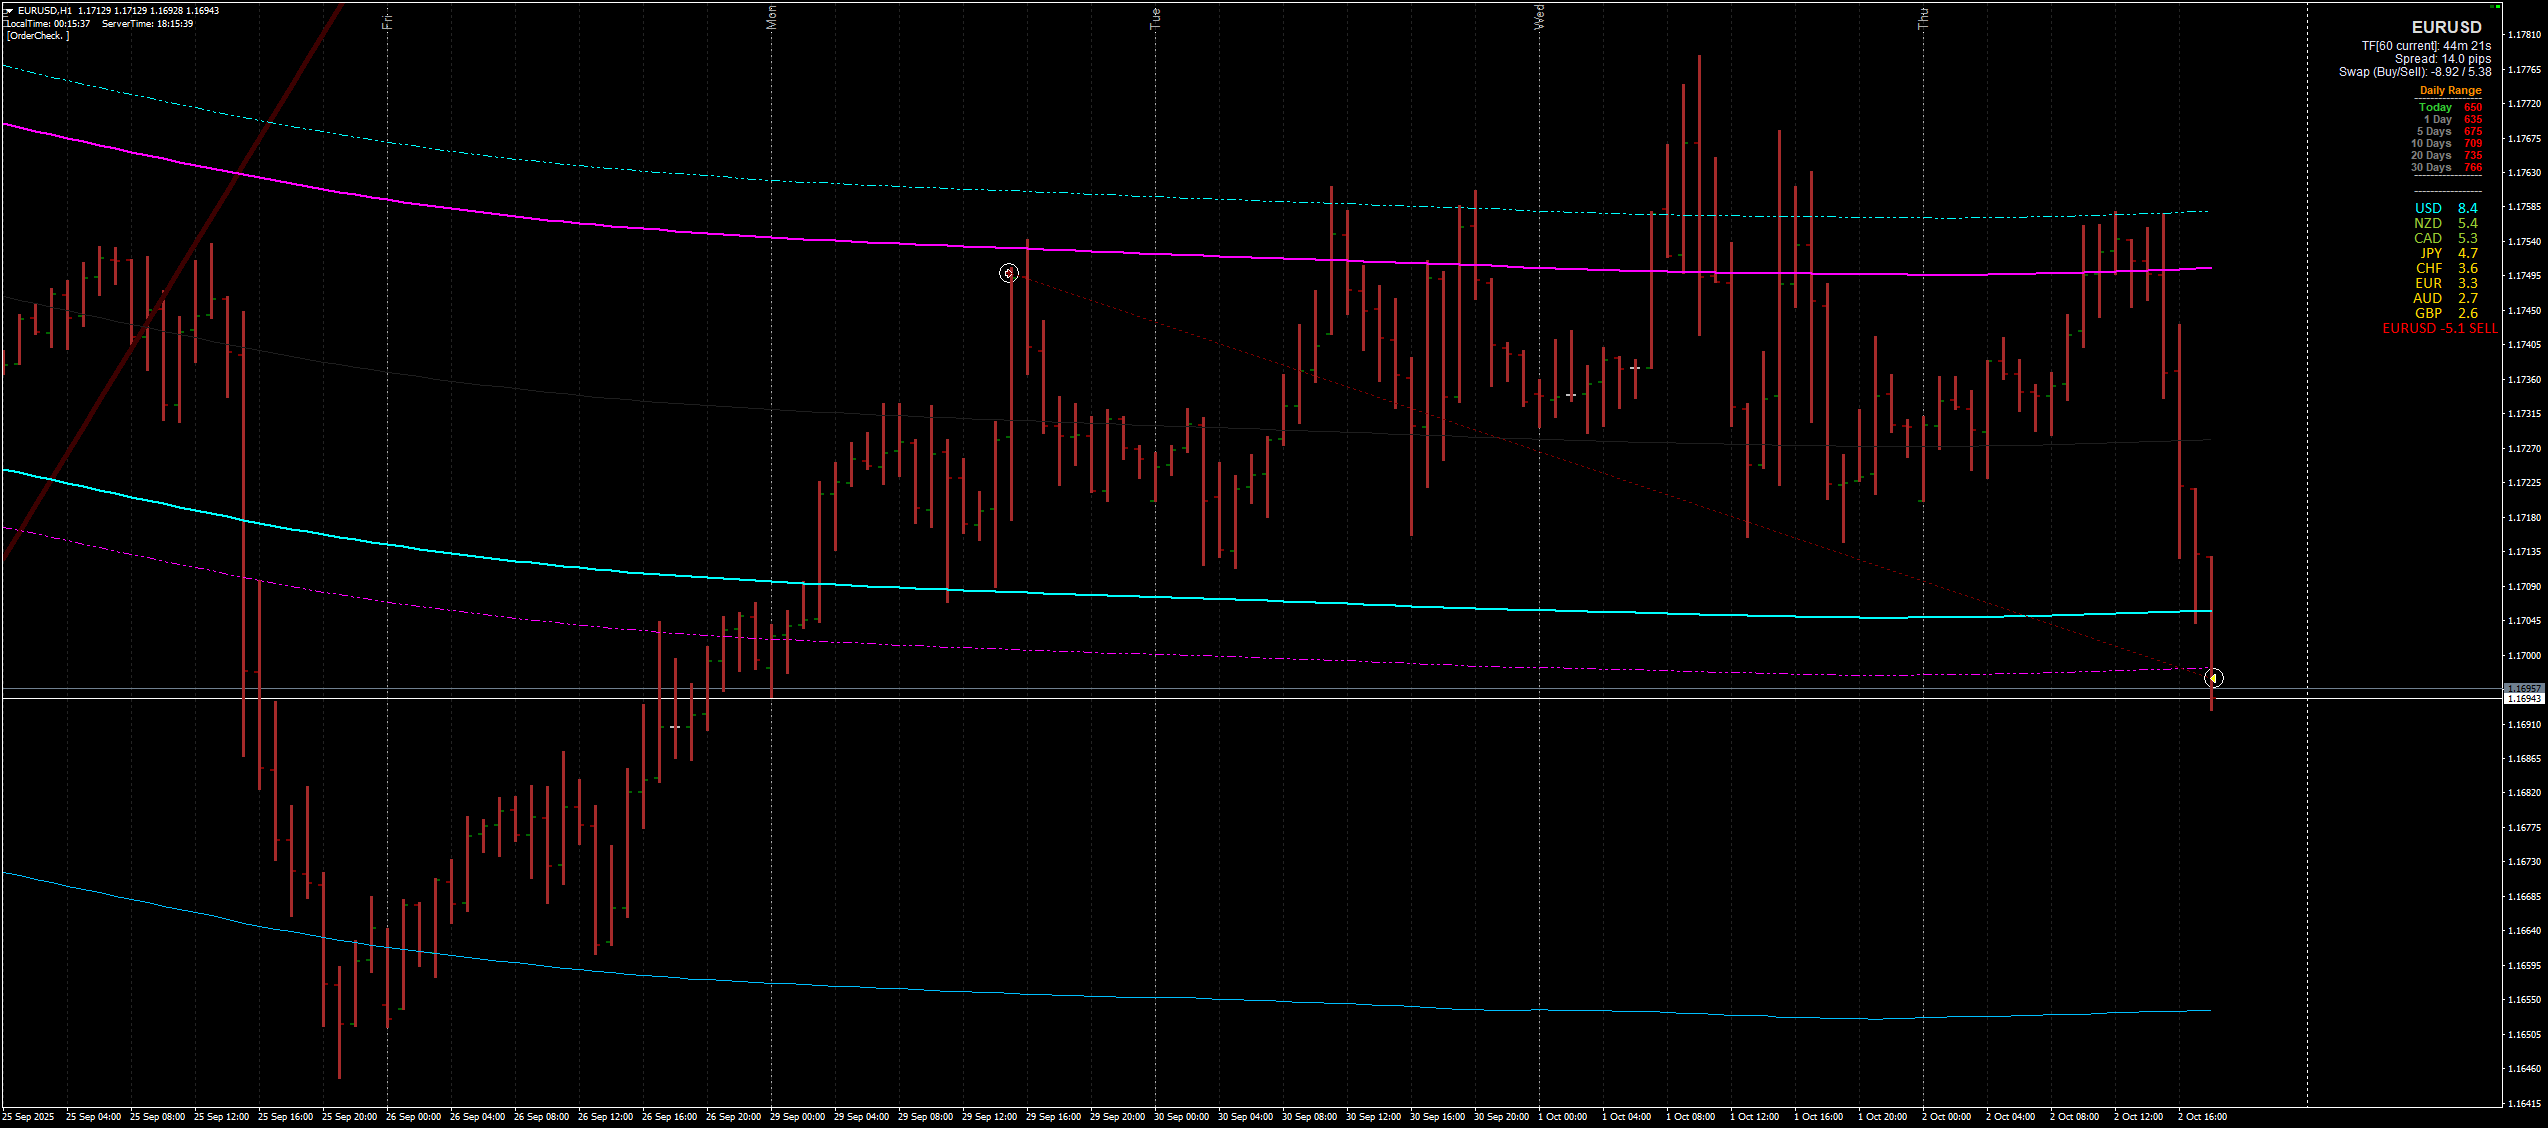Click the Mon day separator label

[771, 17]
